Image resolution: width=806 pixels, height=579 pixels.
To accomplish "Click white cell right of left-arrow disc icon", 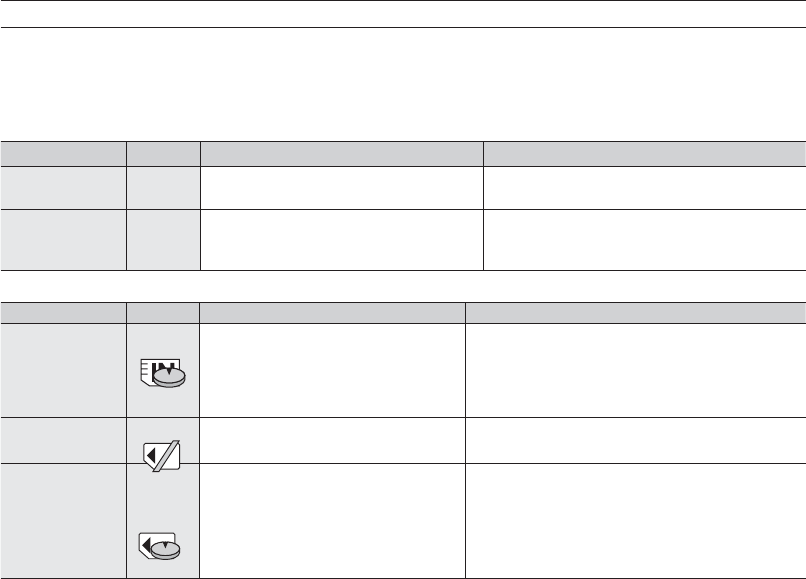I will pyautogui.click(x=333, y=520).
